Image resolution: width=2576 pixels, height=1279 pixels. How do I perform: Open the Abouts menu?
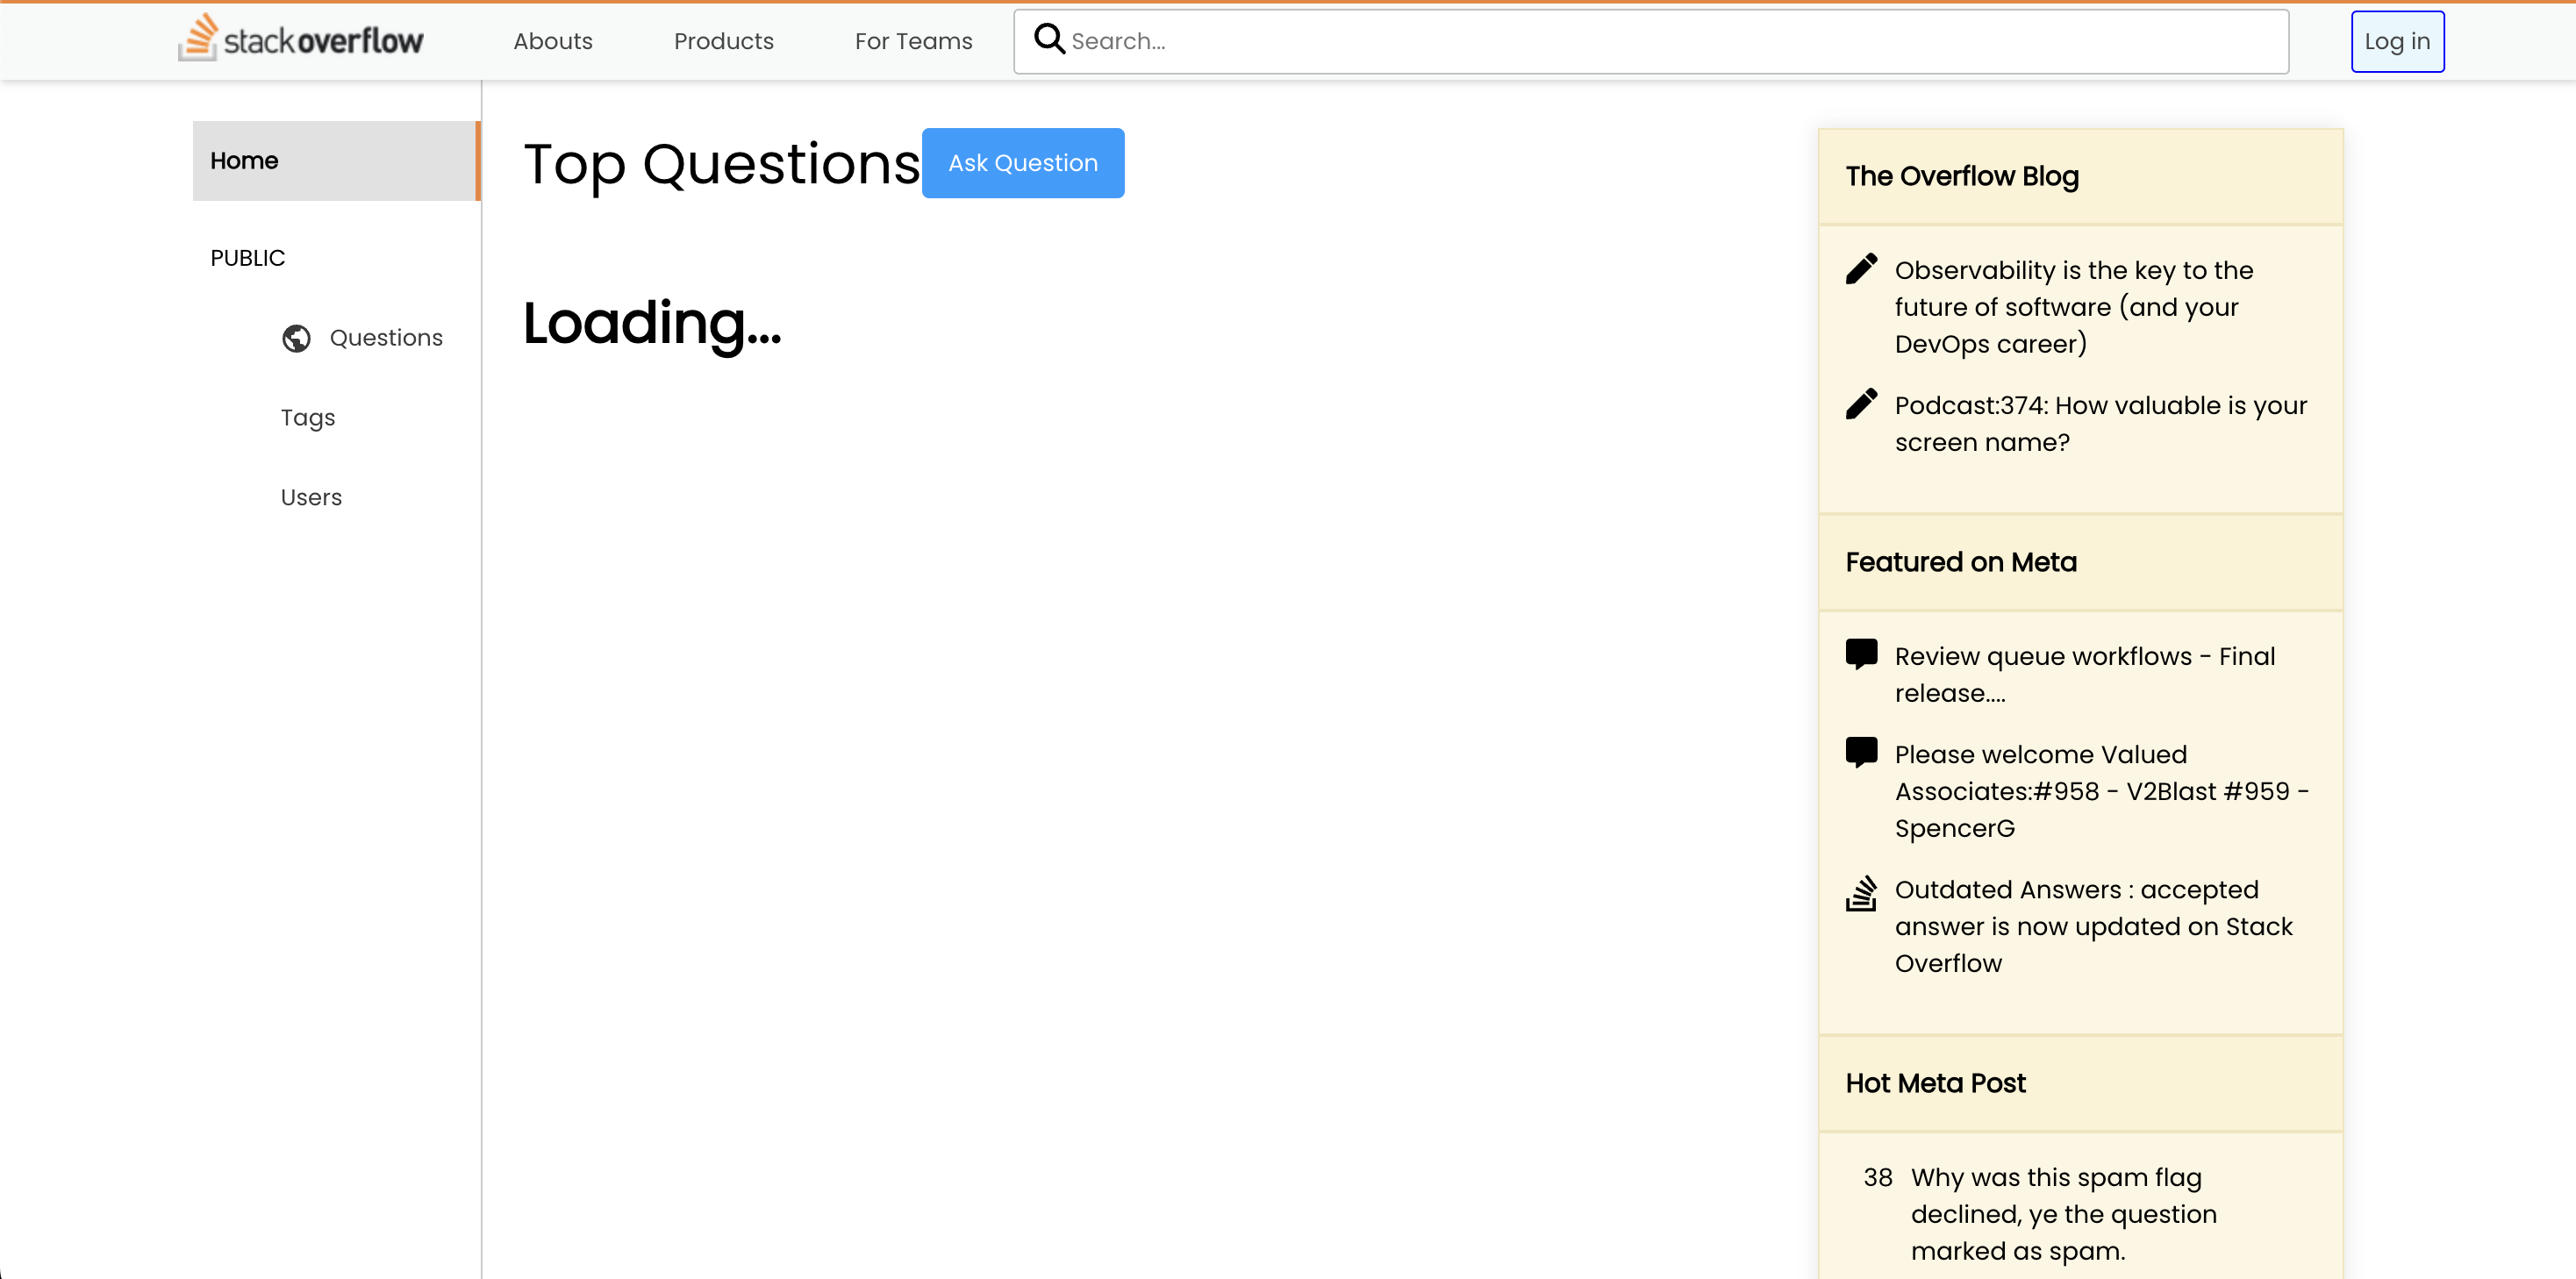click(x=552, y=41)
